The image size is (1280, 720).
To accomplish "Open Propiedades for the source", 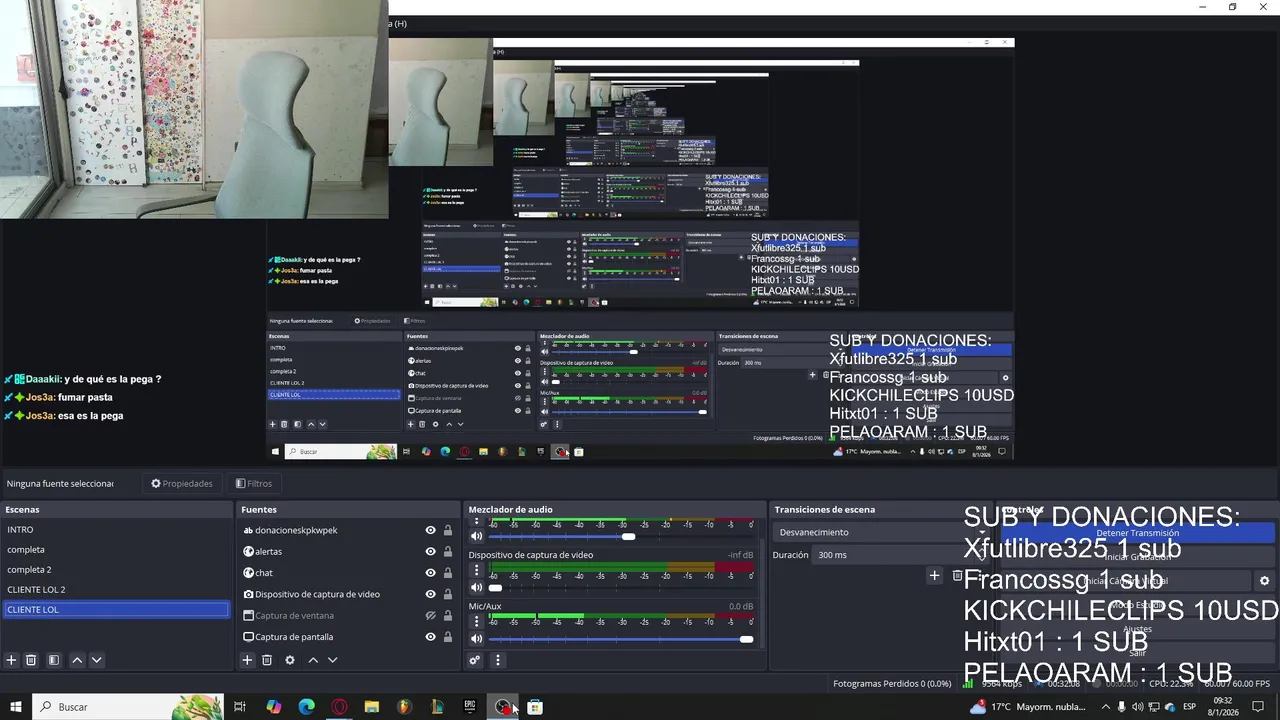I will point(182,483).
